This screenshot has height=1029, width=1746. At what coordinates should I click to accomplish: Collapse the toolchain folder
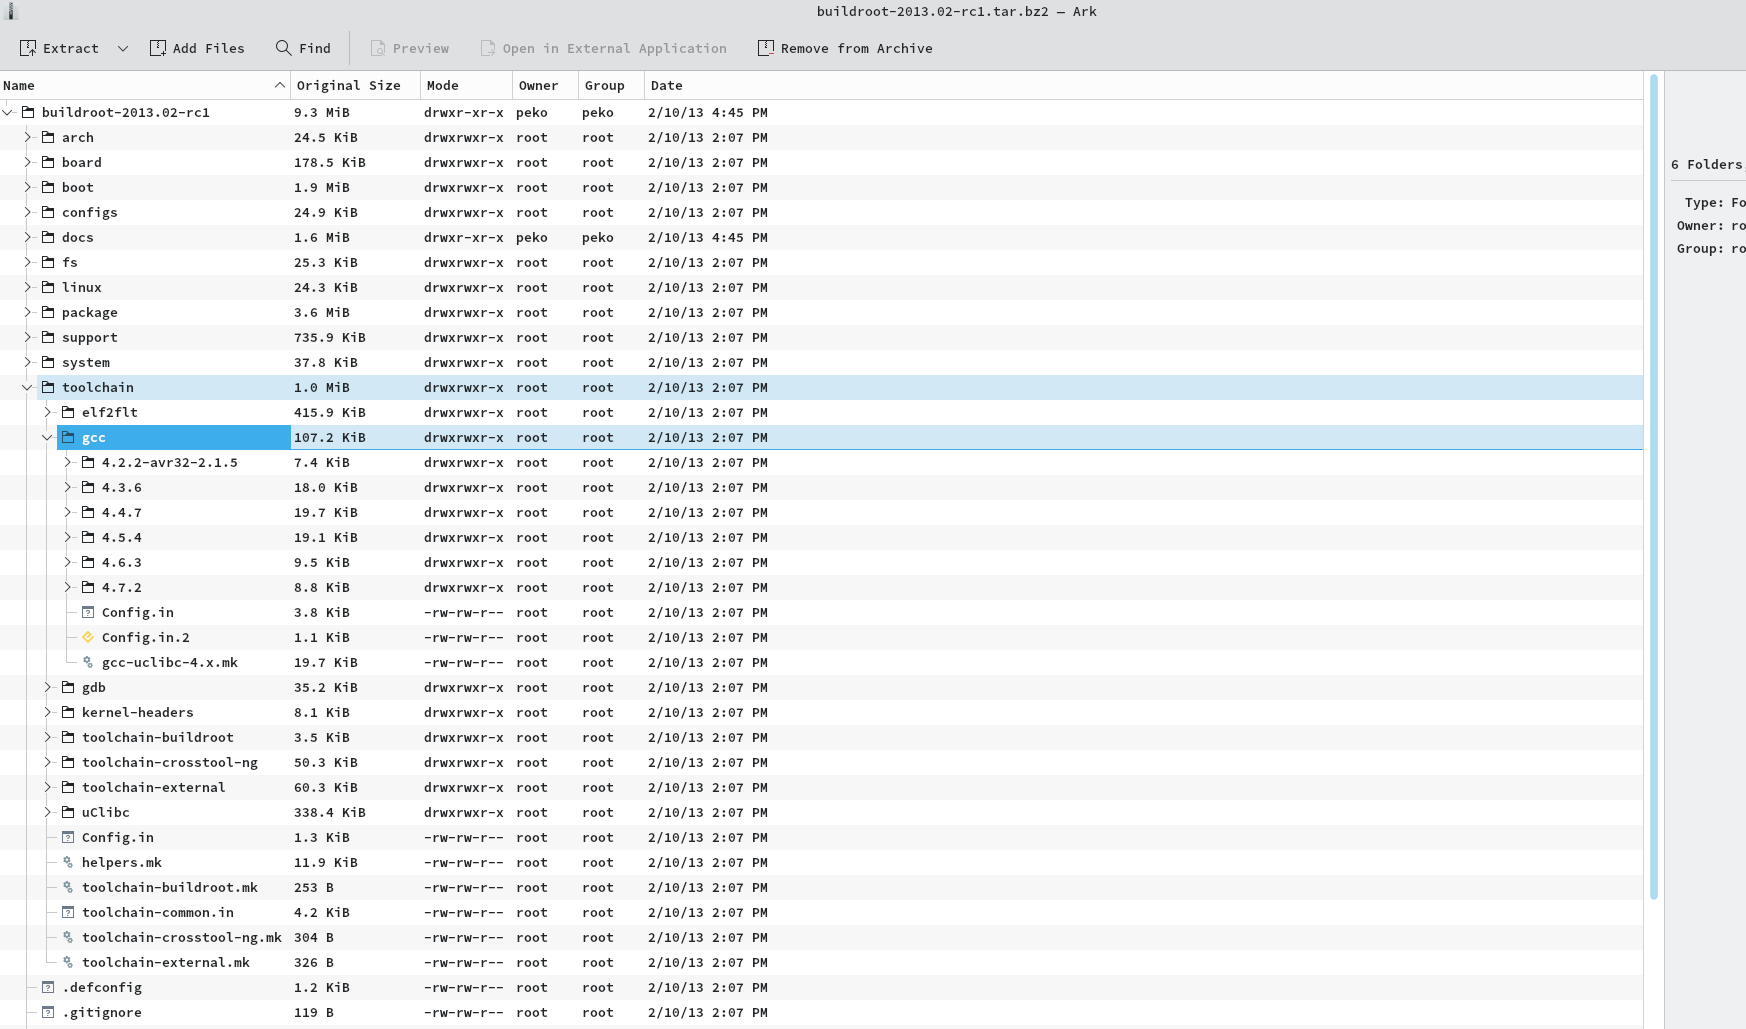(x=28, y=387)
